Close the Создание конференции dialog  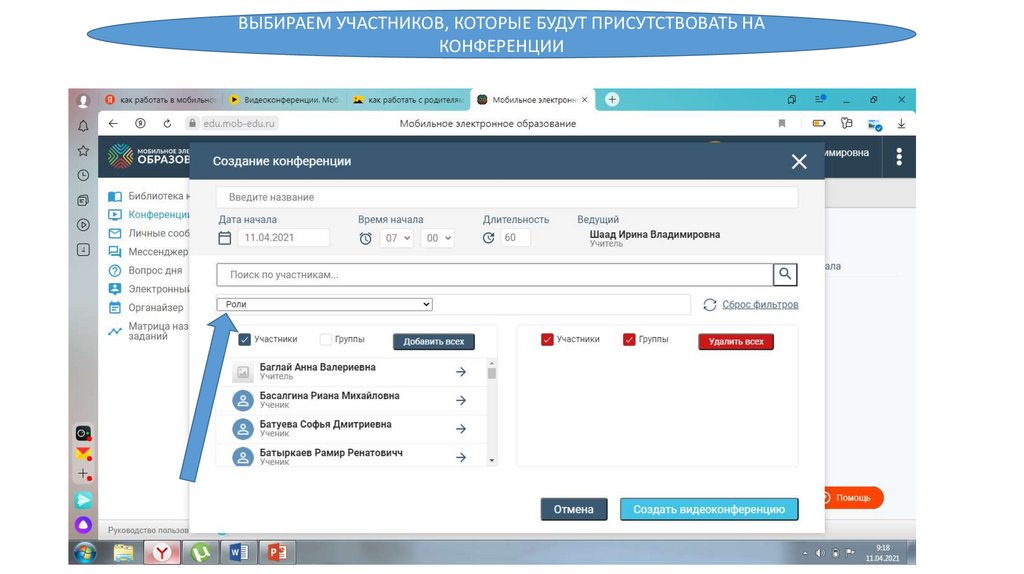pos(798,161)
